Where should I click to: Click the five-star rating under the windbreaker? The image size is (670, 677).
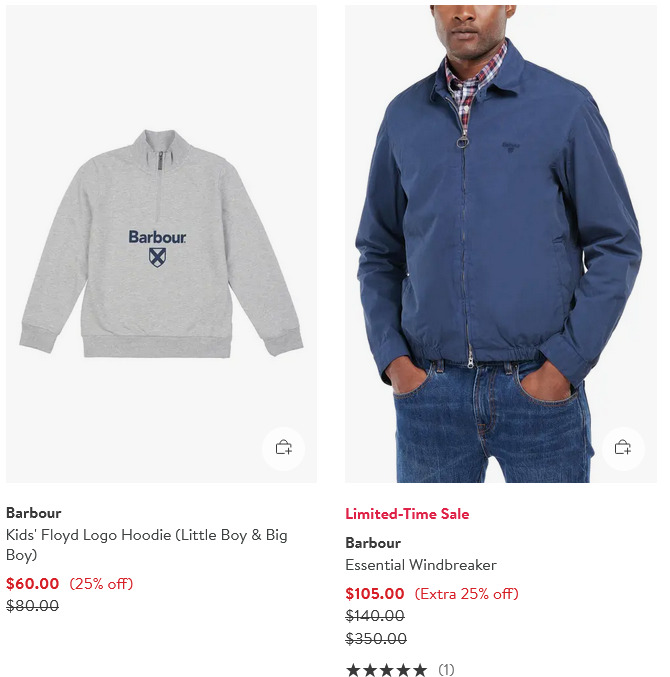coord(386,670)
